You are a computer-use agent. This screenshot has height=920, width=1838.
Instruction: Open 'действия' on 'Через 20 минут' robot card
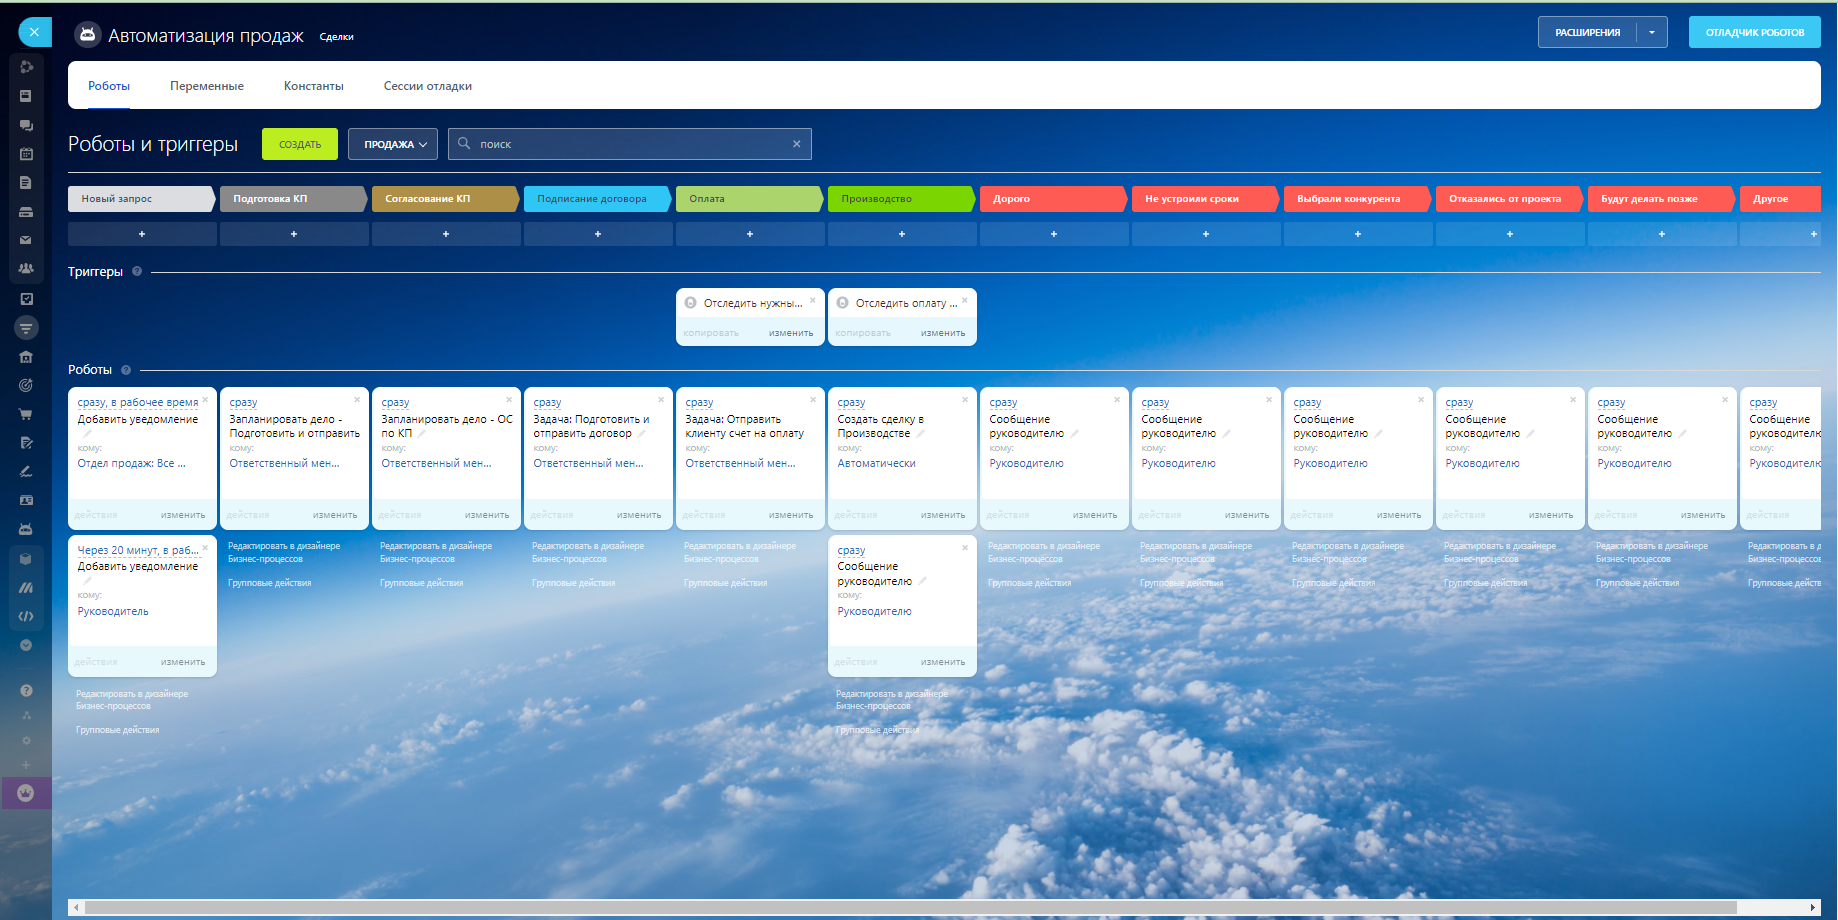coord(96,662)
